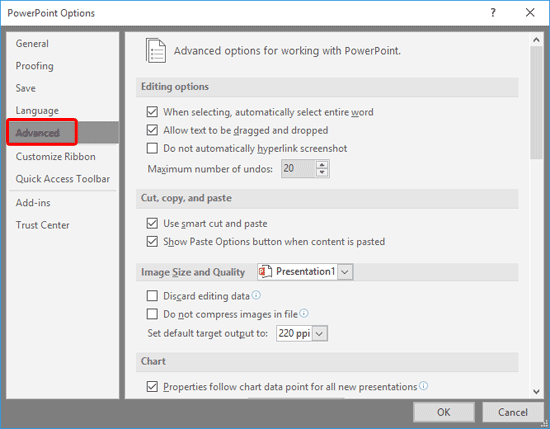Toggle Show Paste Options button checkbox

coord(152,242)
